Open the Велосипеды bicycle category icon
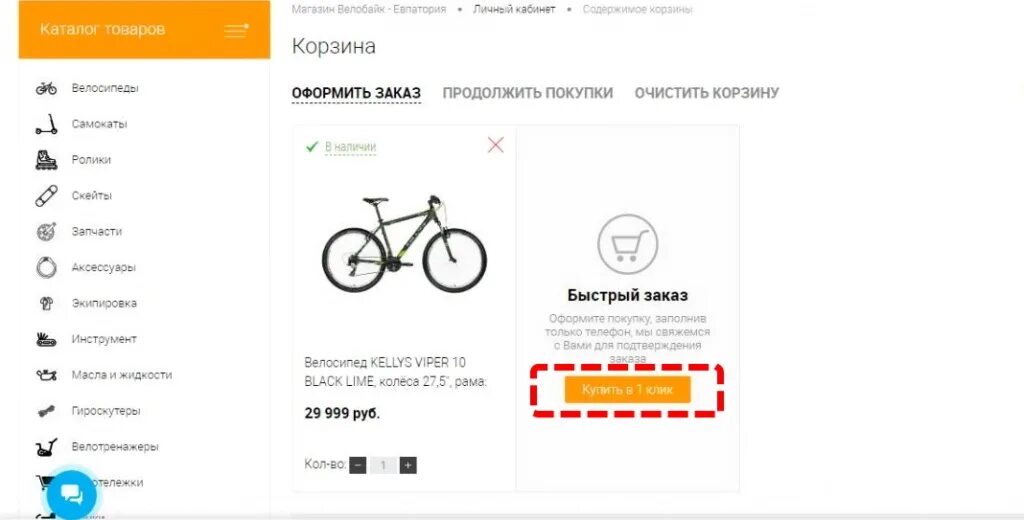The image size is (1024, 520). (x=46, y=88)
